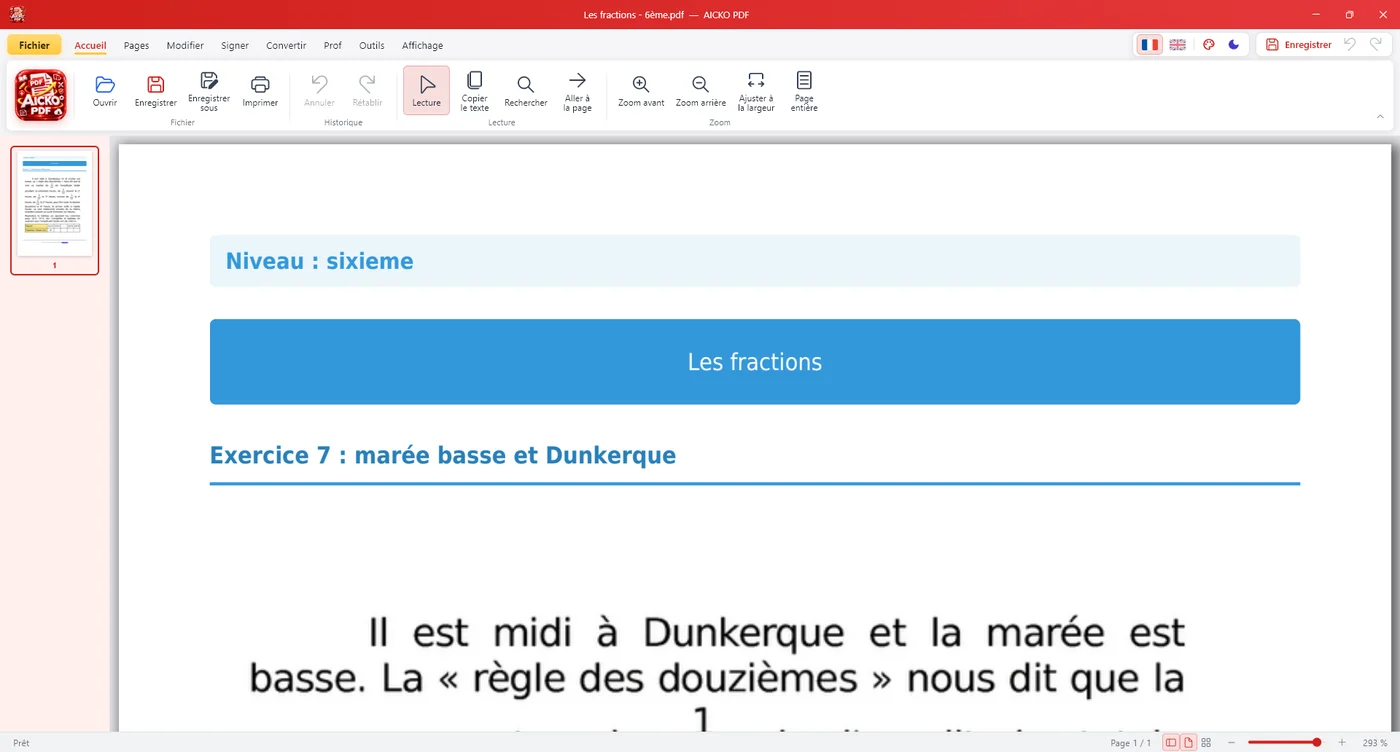Click the Imprimer printer icon

[260, 84]
